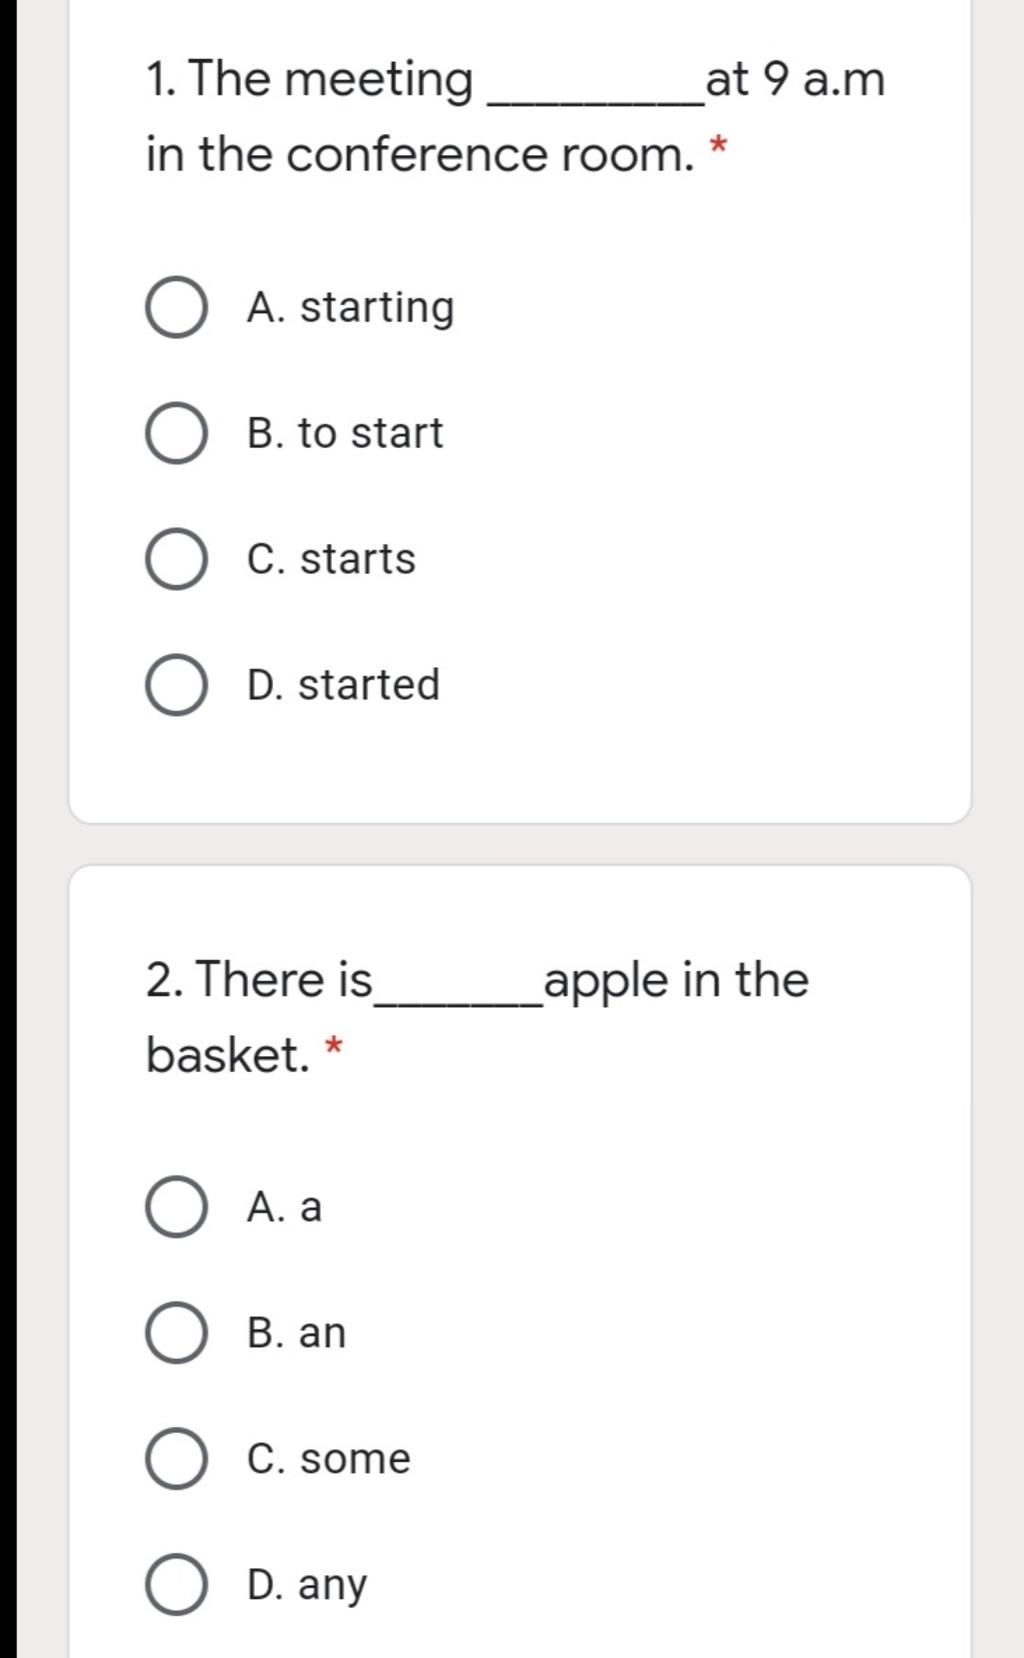Click the 'D. any' answer text
The image size is (1024, 1658).
(307, 1587)
